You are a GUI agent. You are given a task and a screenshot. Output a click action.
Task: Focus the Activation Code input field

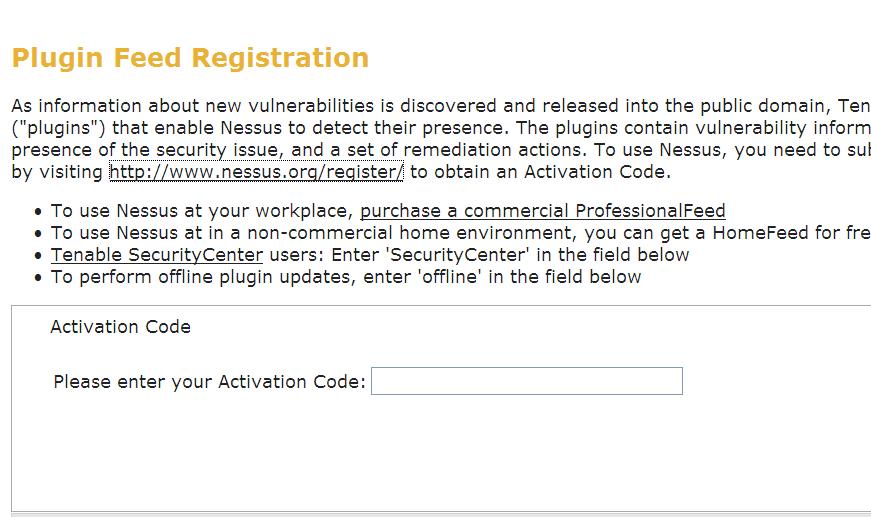pyautogui.click(x=526, y=381)
